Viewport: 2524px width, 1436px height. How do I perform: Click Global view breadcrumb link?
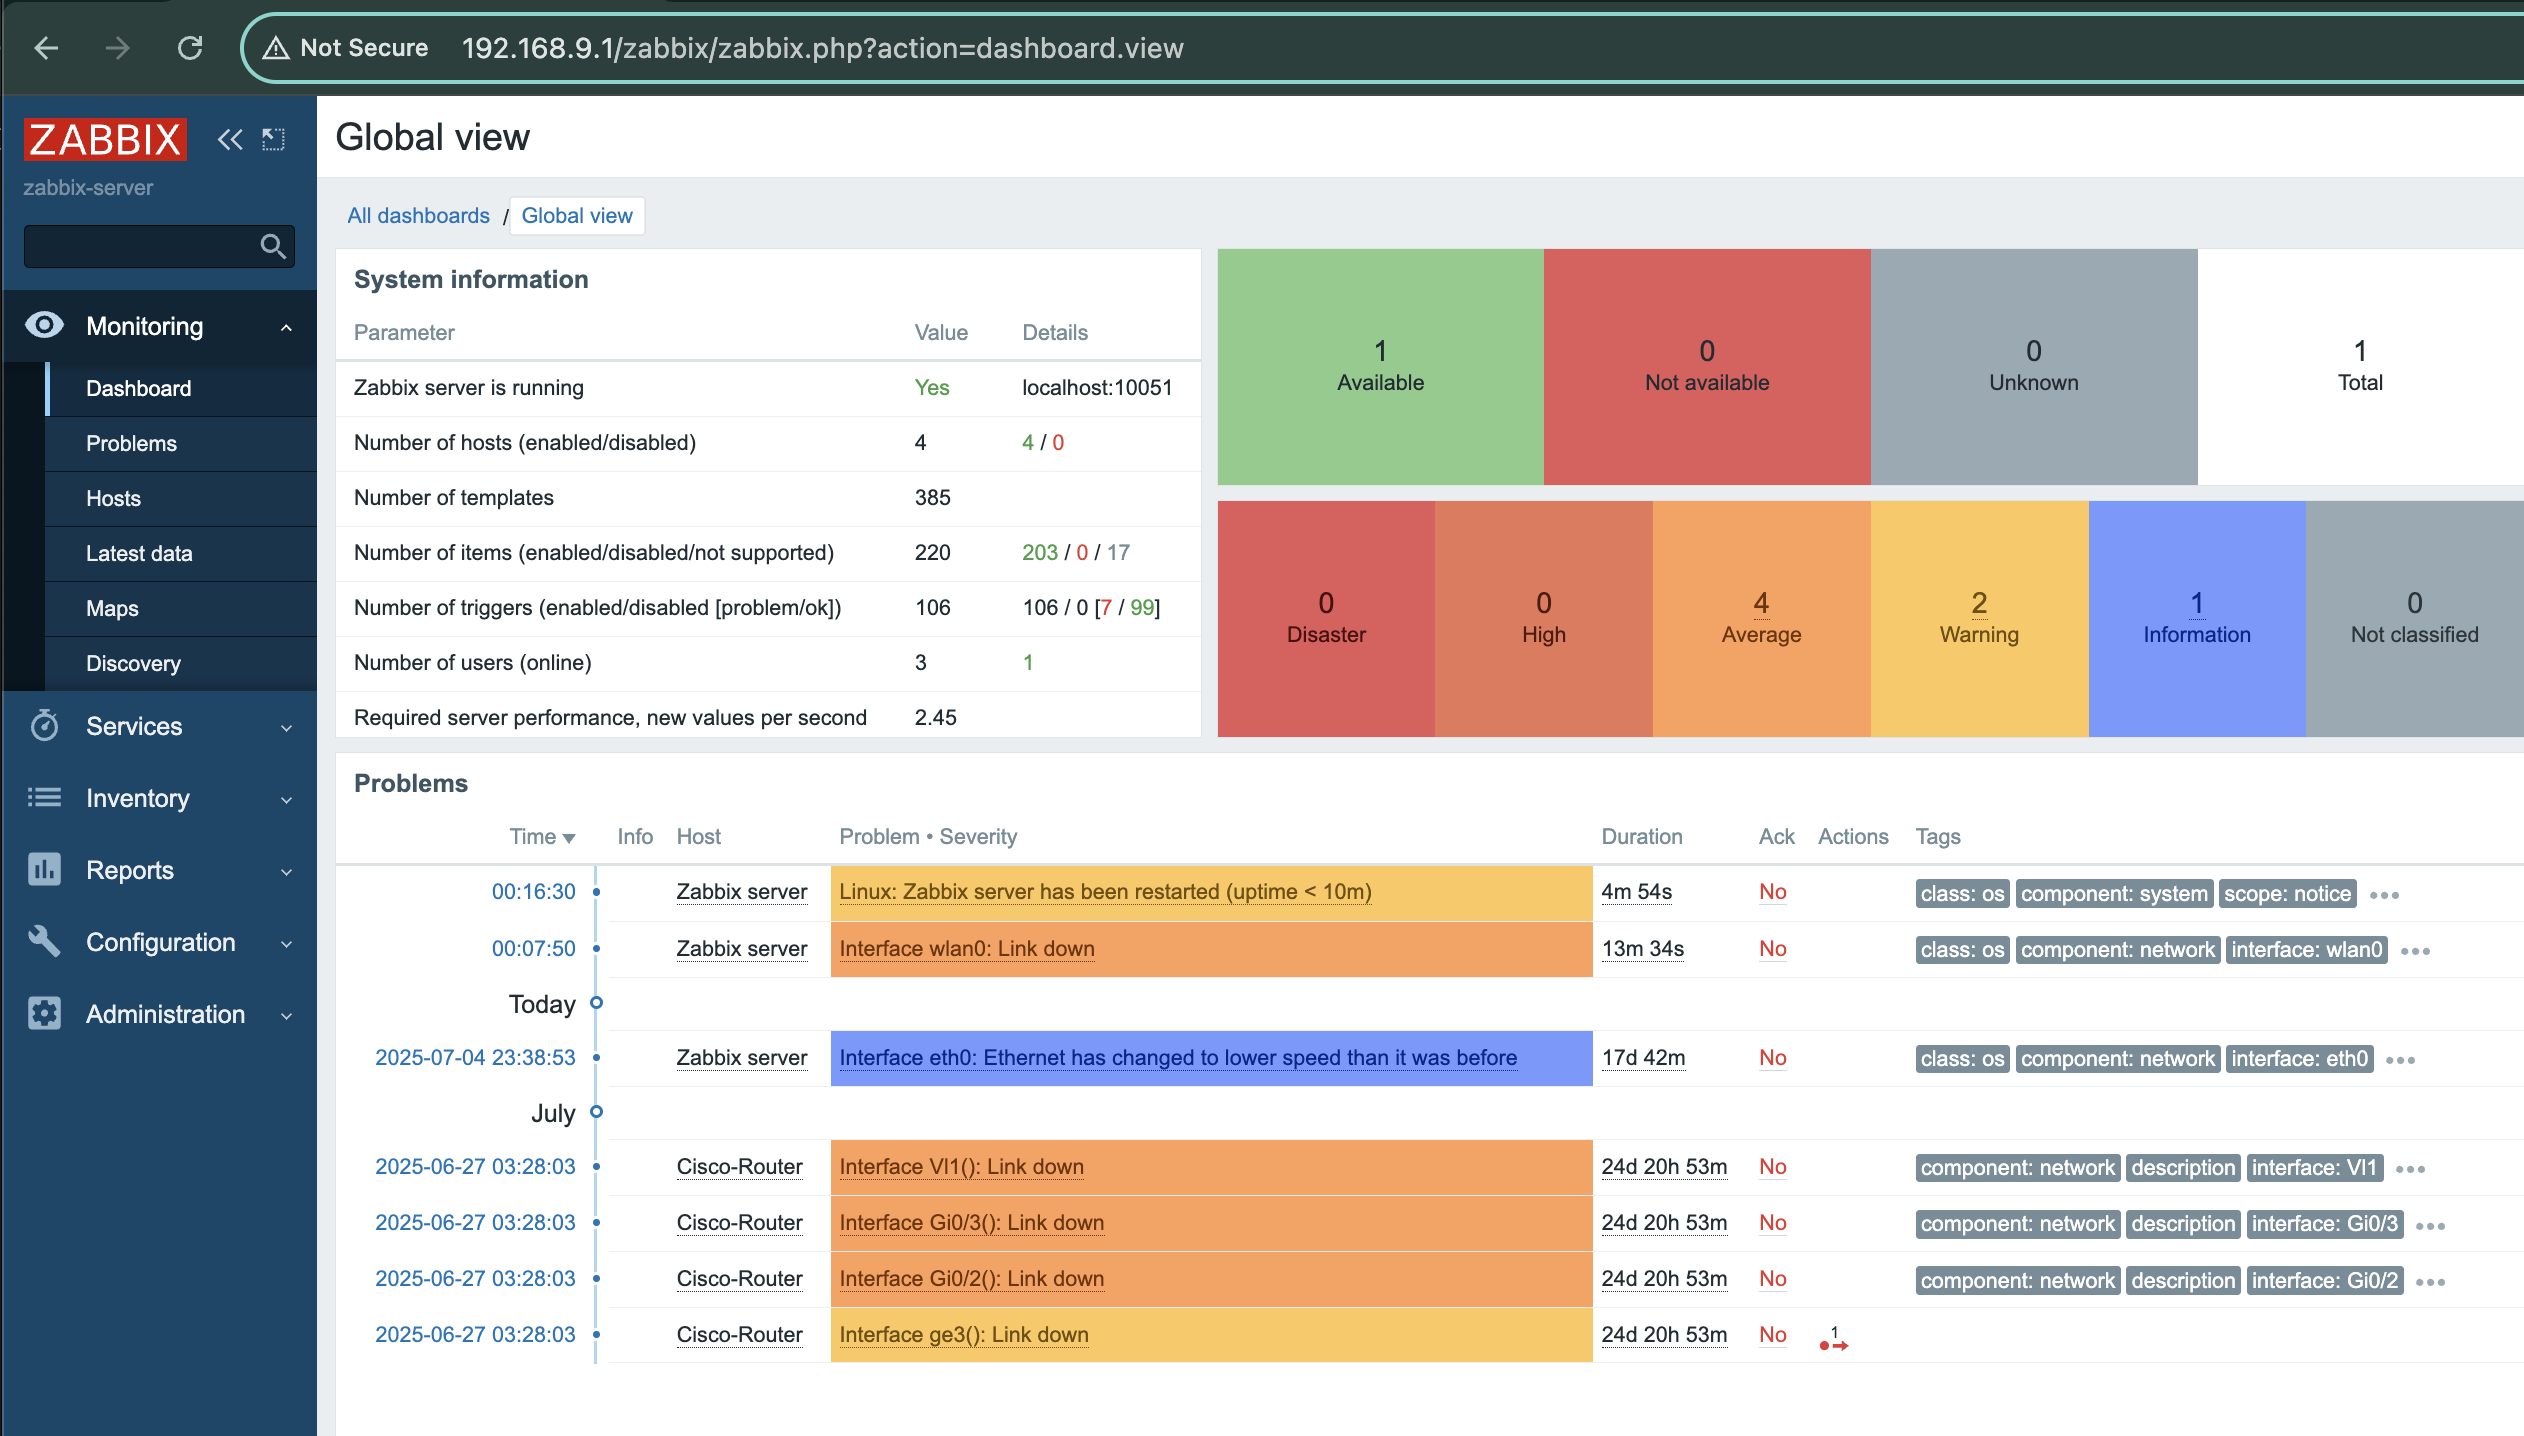[x=577, y=215]
